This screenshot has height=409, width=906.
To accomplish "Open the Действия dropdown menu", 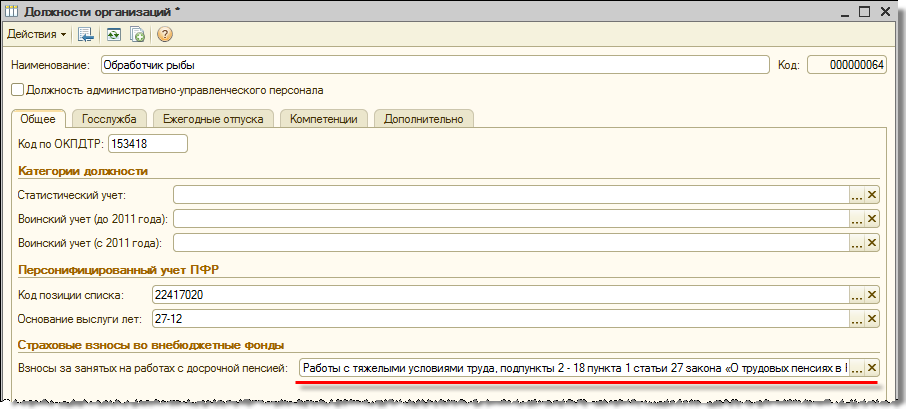I will coord(37,34).
